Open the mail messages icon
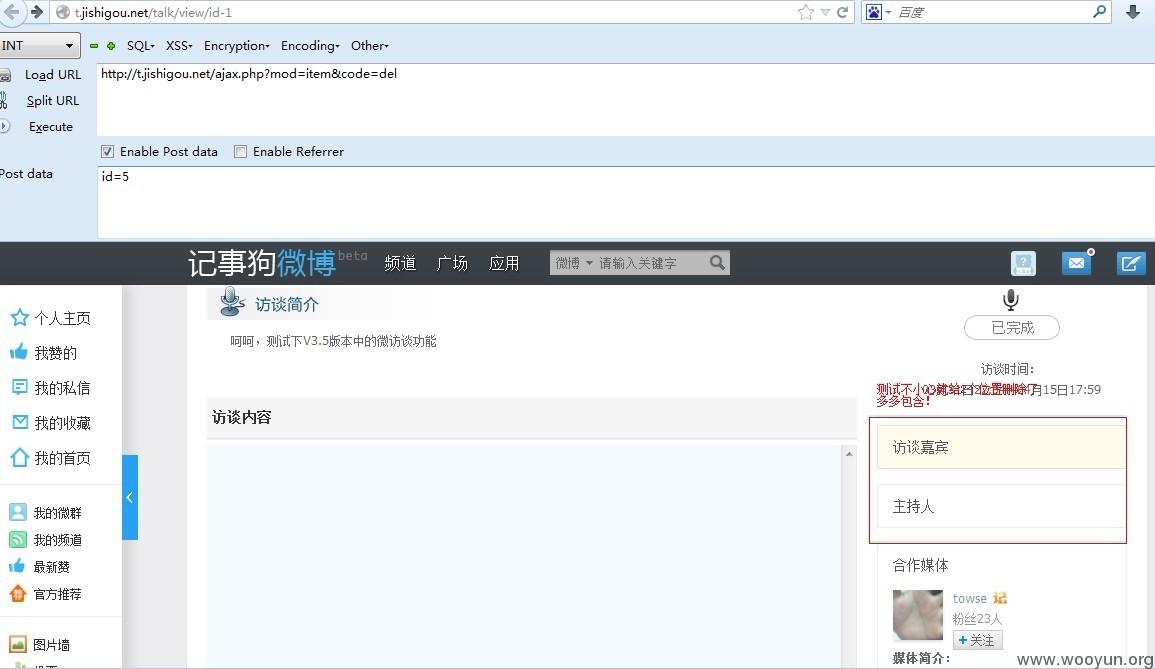This screenshot has width=1155, height=669. tap(1076, 262)
